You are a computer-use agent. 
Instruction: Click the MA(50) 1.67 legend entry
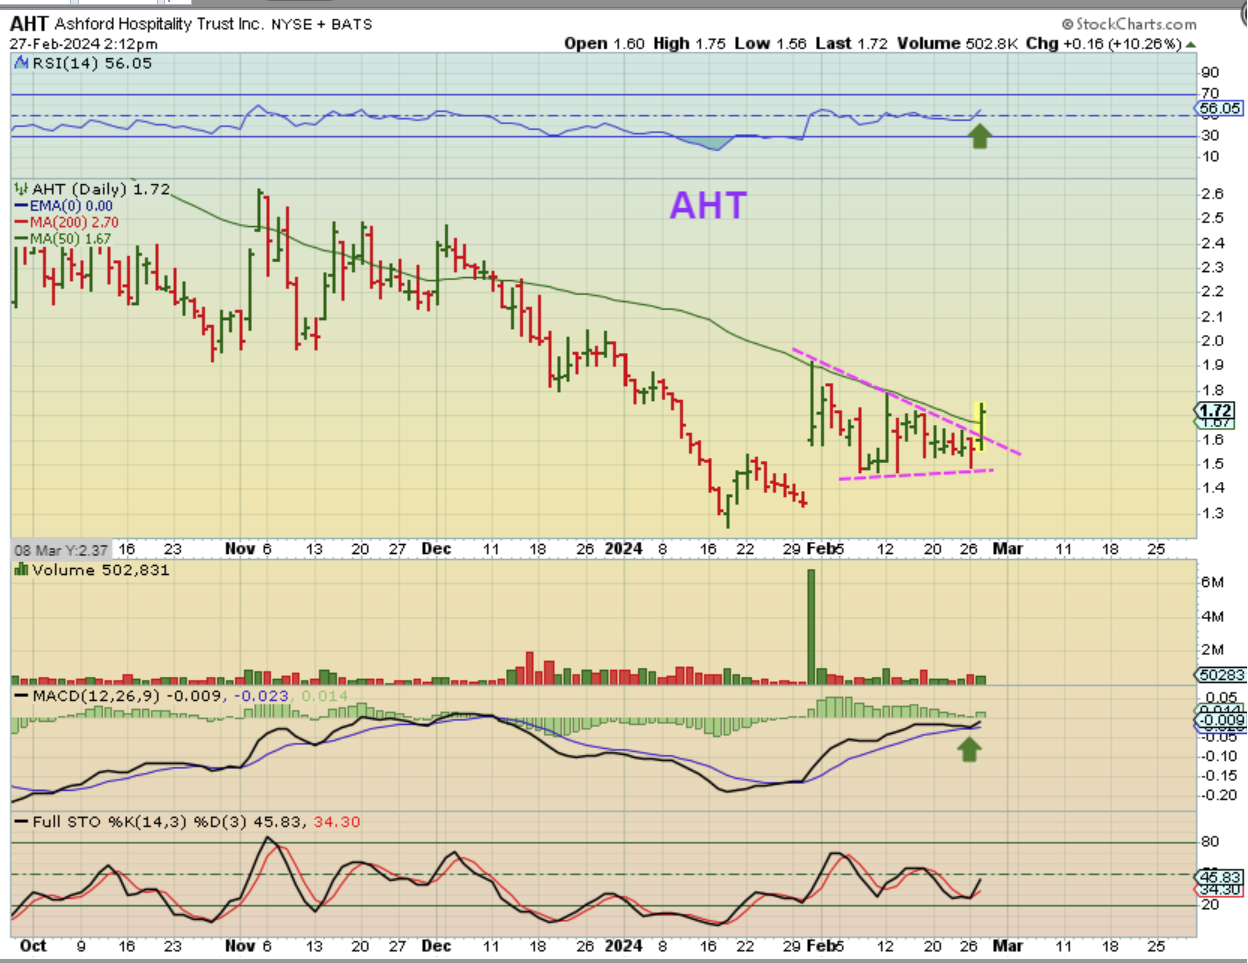pos(63,239)
